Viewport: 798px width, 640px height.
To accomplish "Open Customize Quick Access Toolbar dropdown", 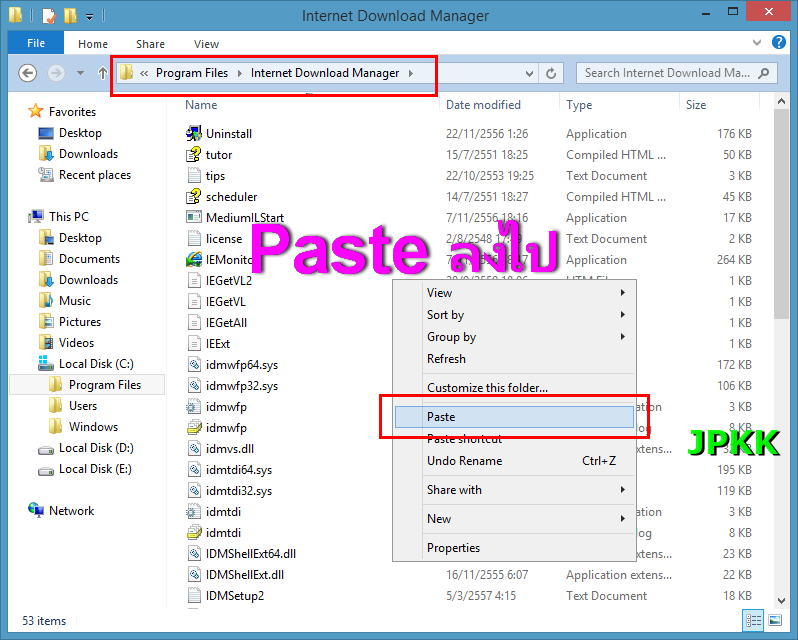I will coord(90,17).
